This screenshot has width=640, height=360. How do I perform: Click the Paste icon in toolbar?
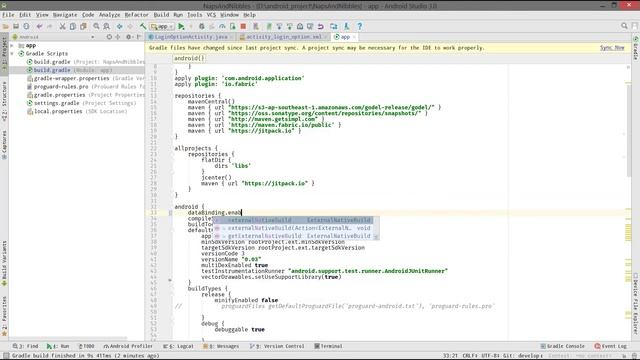pyautogui.click(x=83, y=27)
